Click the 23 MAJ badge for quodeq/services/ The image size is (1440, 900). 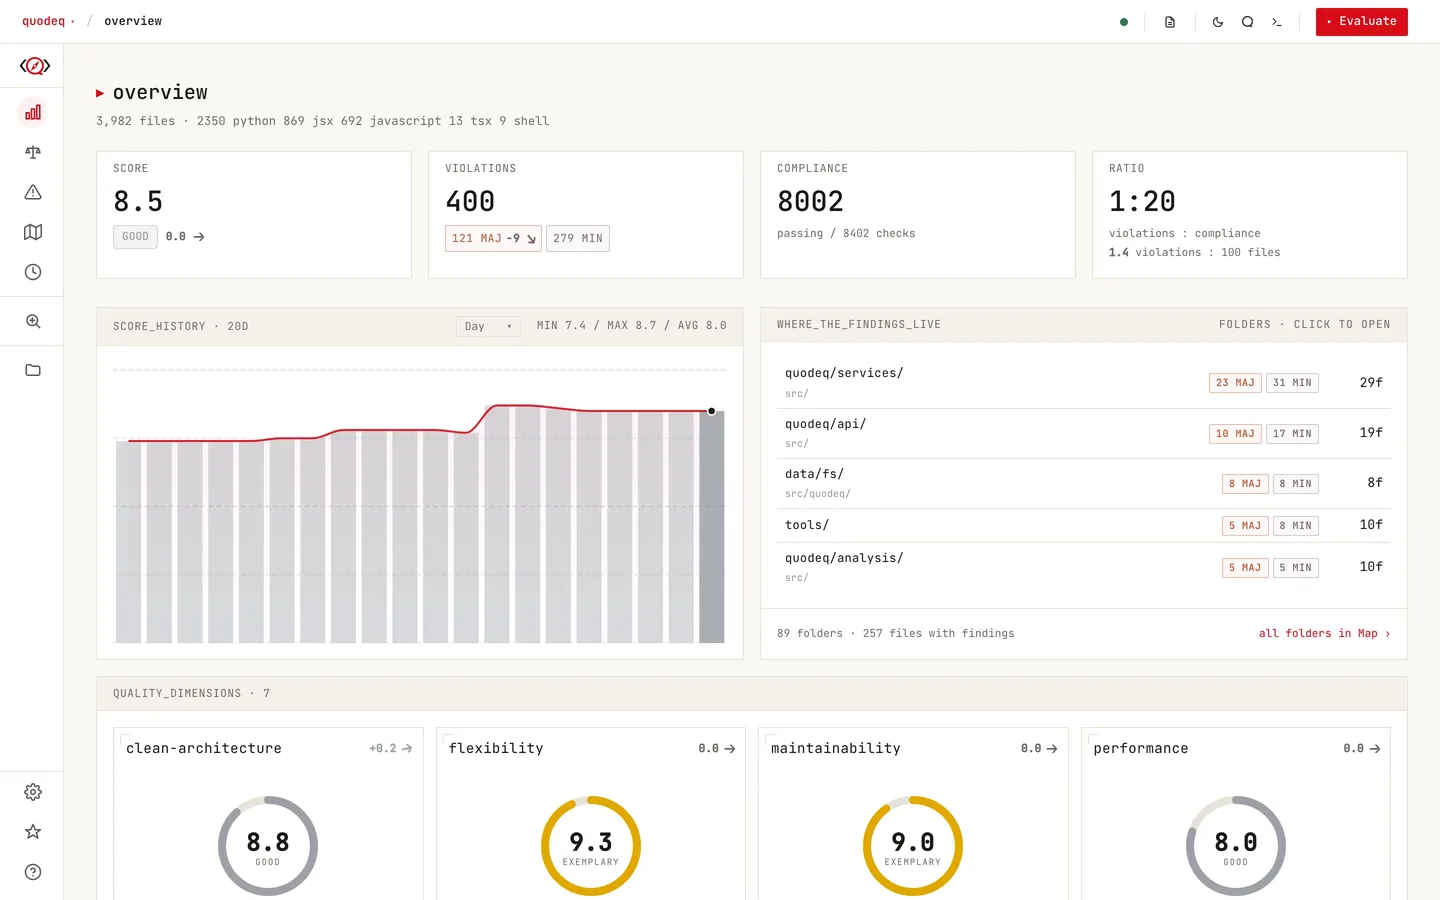pos(1235,383)
